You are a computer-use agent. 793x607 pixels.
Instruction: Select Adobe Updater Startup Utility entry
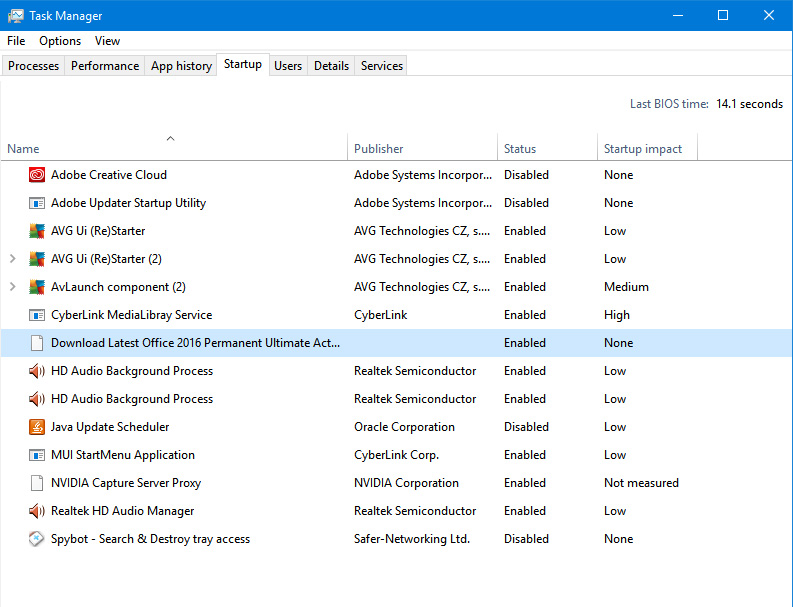[x=128, y=203]
